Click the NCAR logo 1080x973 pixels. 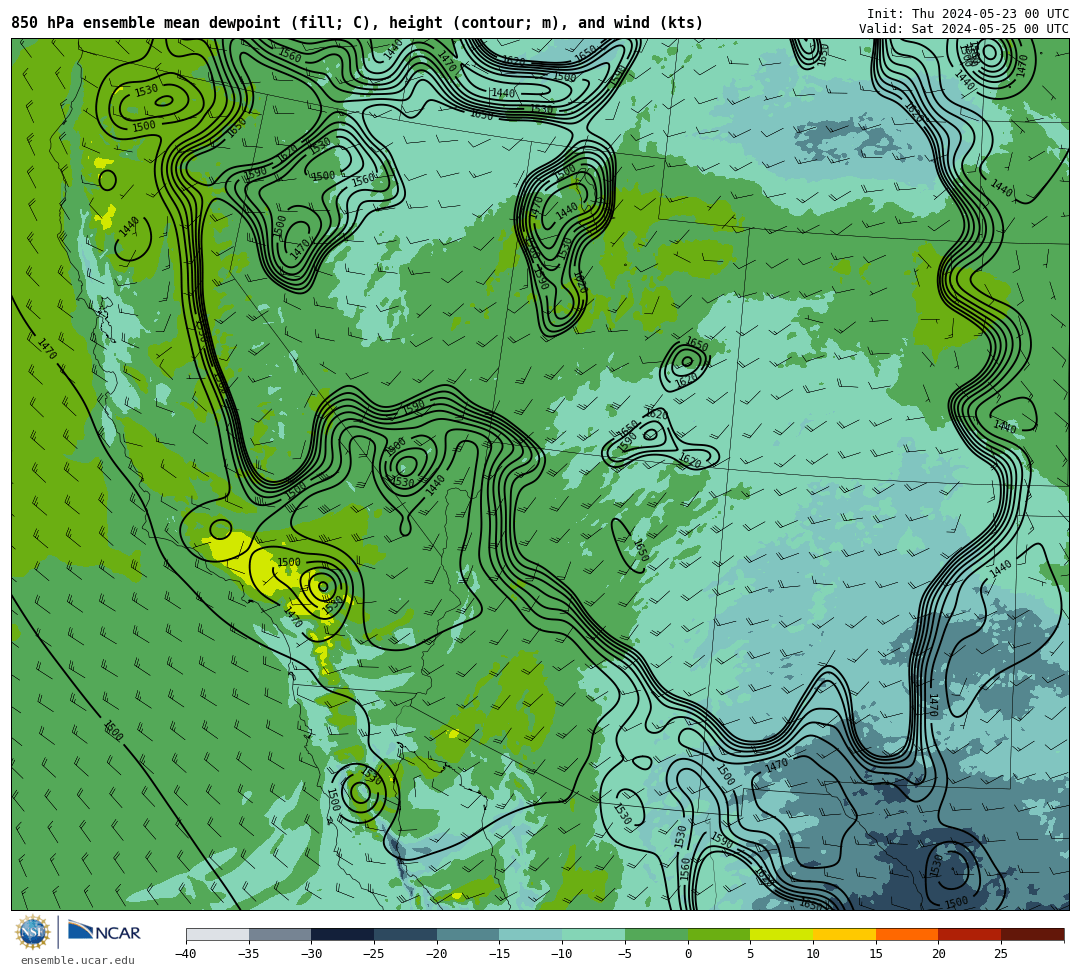[x=104, y=932]
